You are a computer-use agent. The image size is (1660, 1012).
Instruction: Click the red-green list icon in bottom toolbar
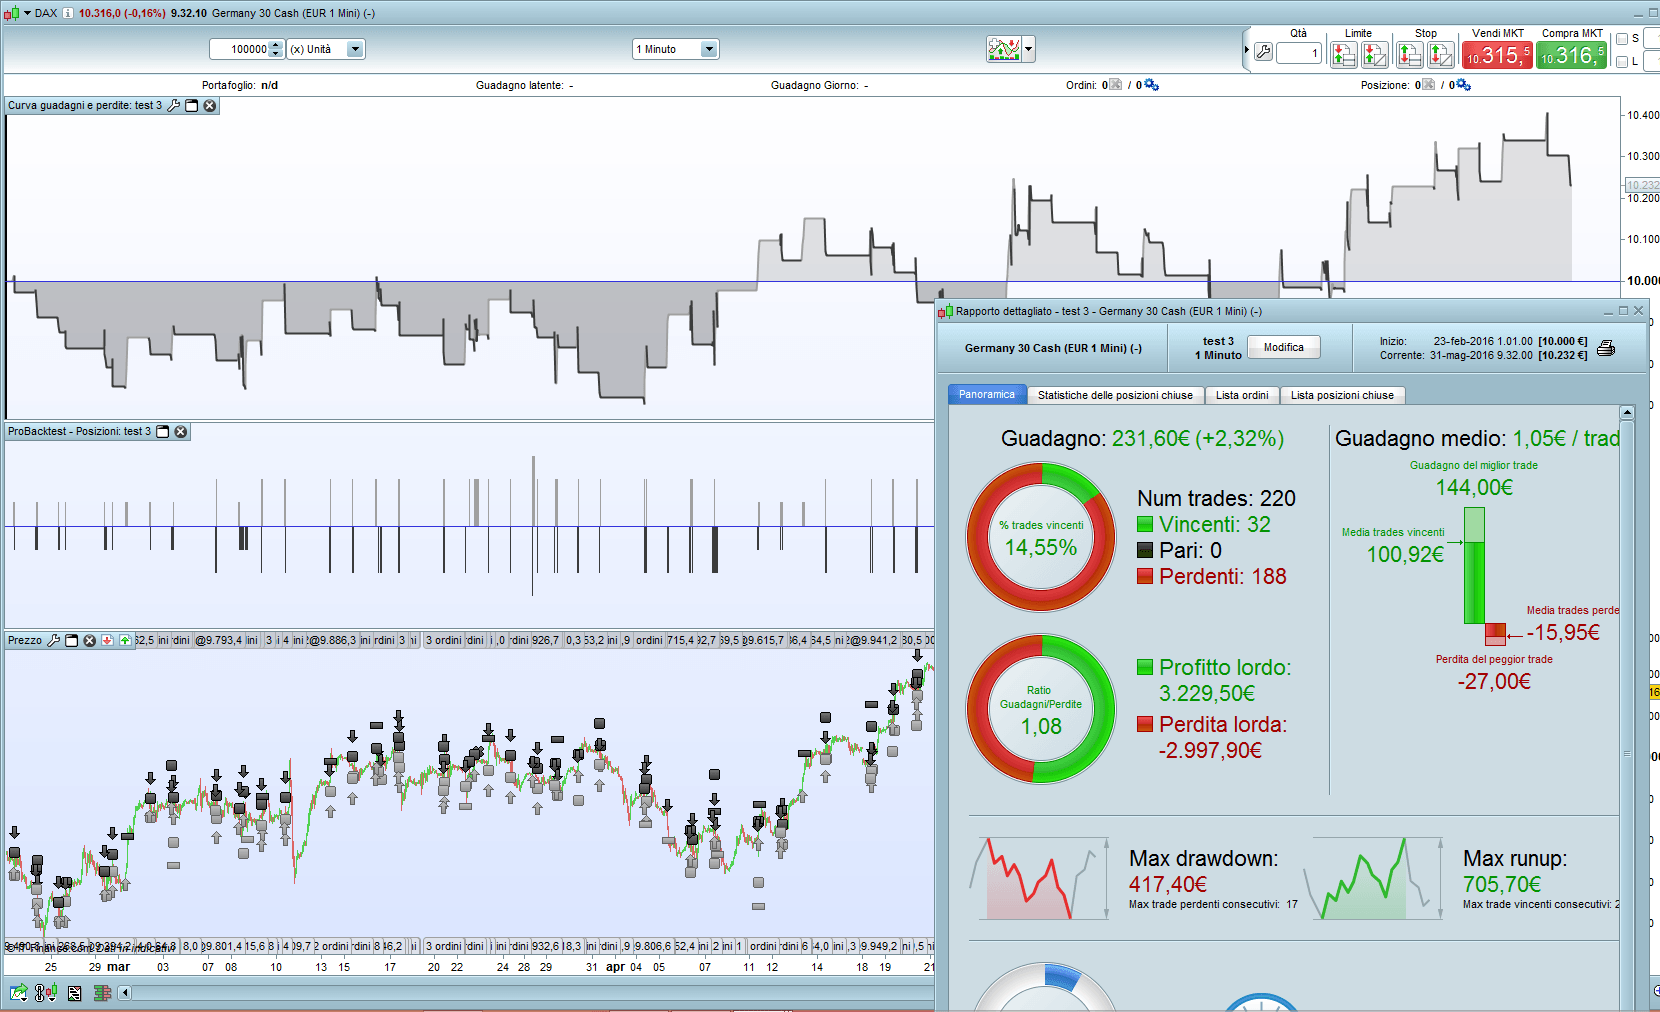tap(102, 993)
